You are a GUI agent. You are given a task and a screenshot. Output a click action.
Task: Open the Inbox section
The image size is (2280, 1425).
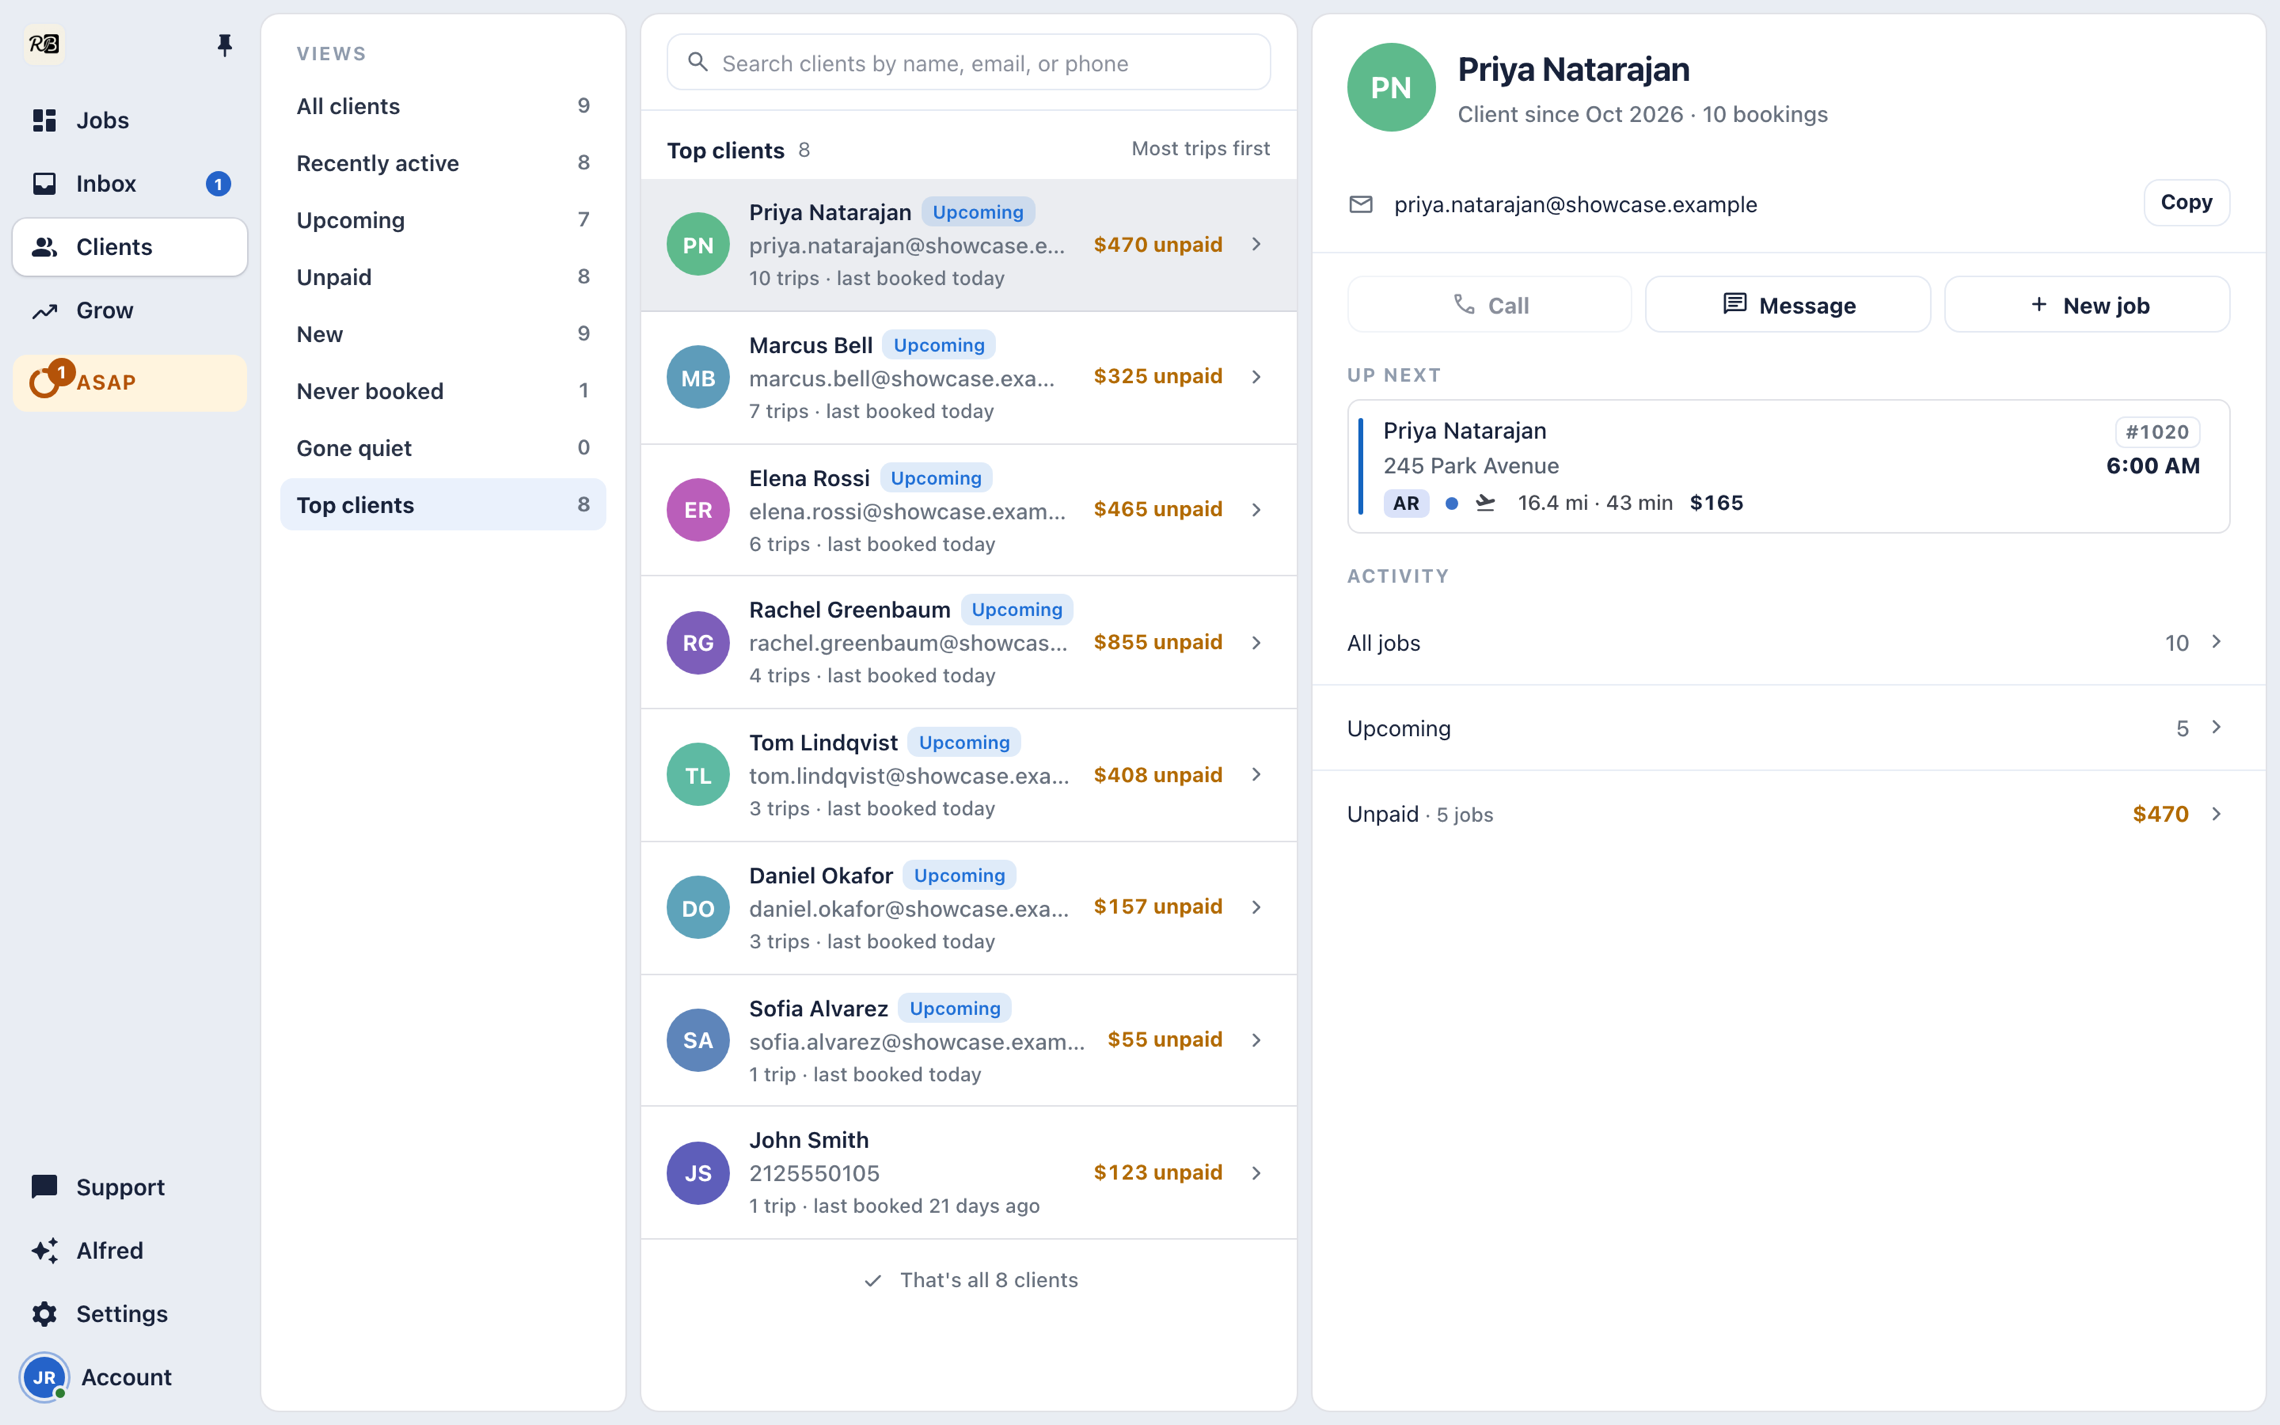pos(129,184)
